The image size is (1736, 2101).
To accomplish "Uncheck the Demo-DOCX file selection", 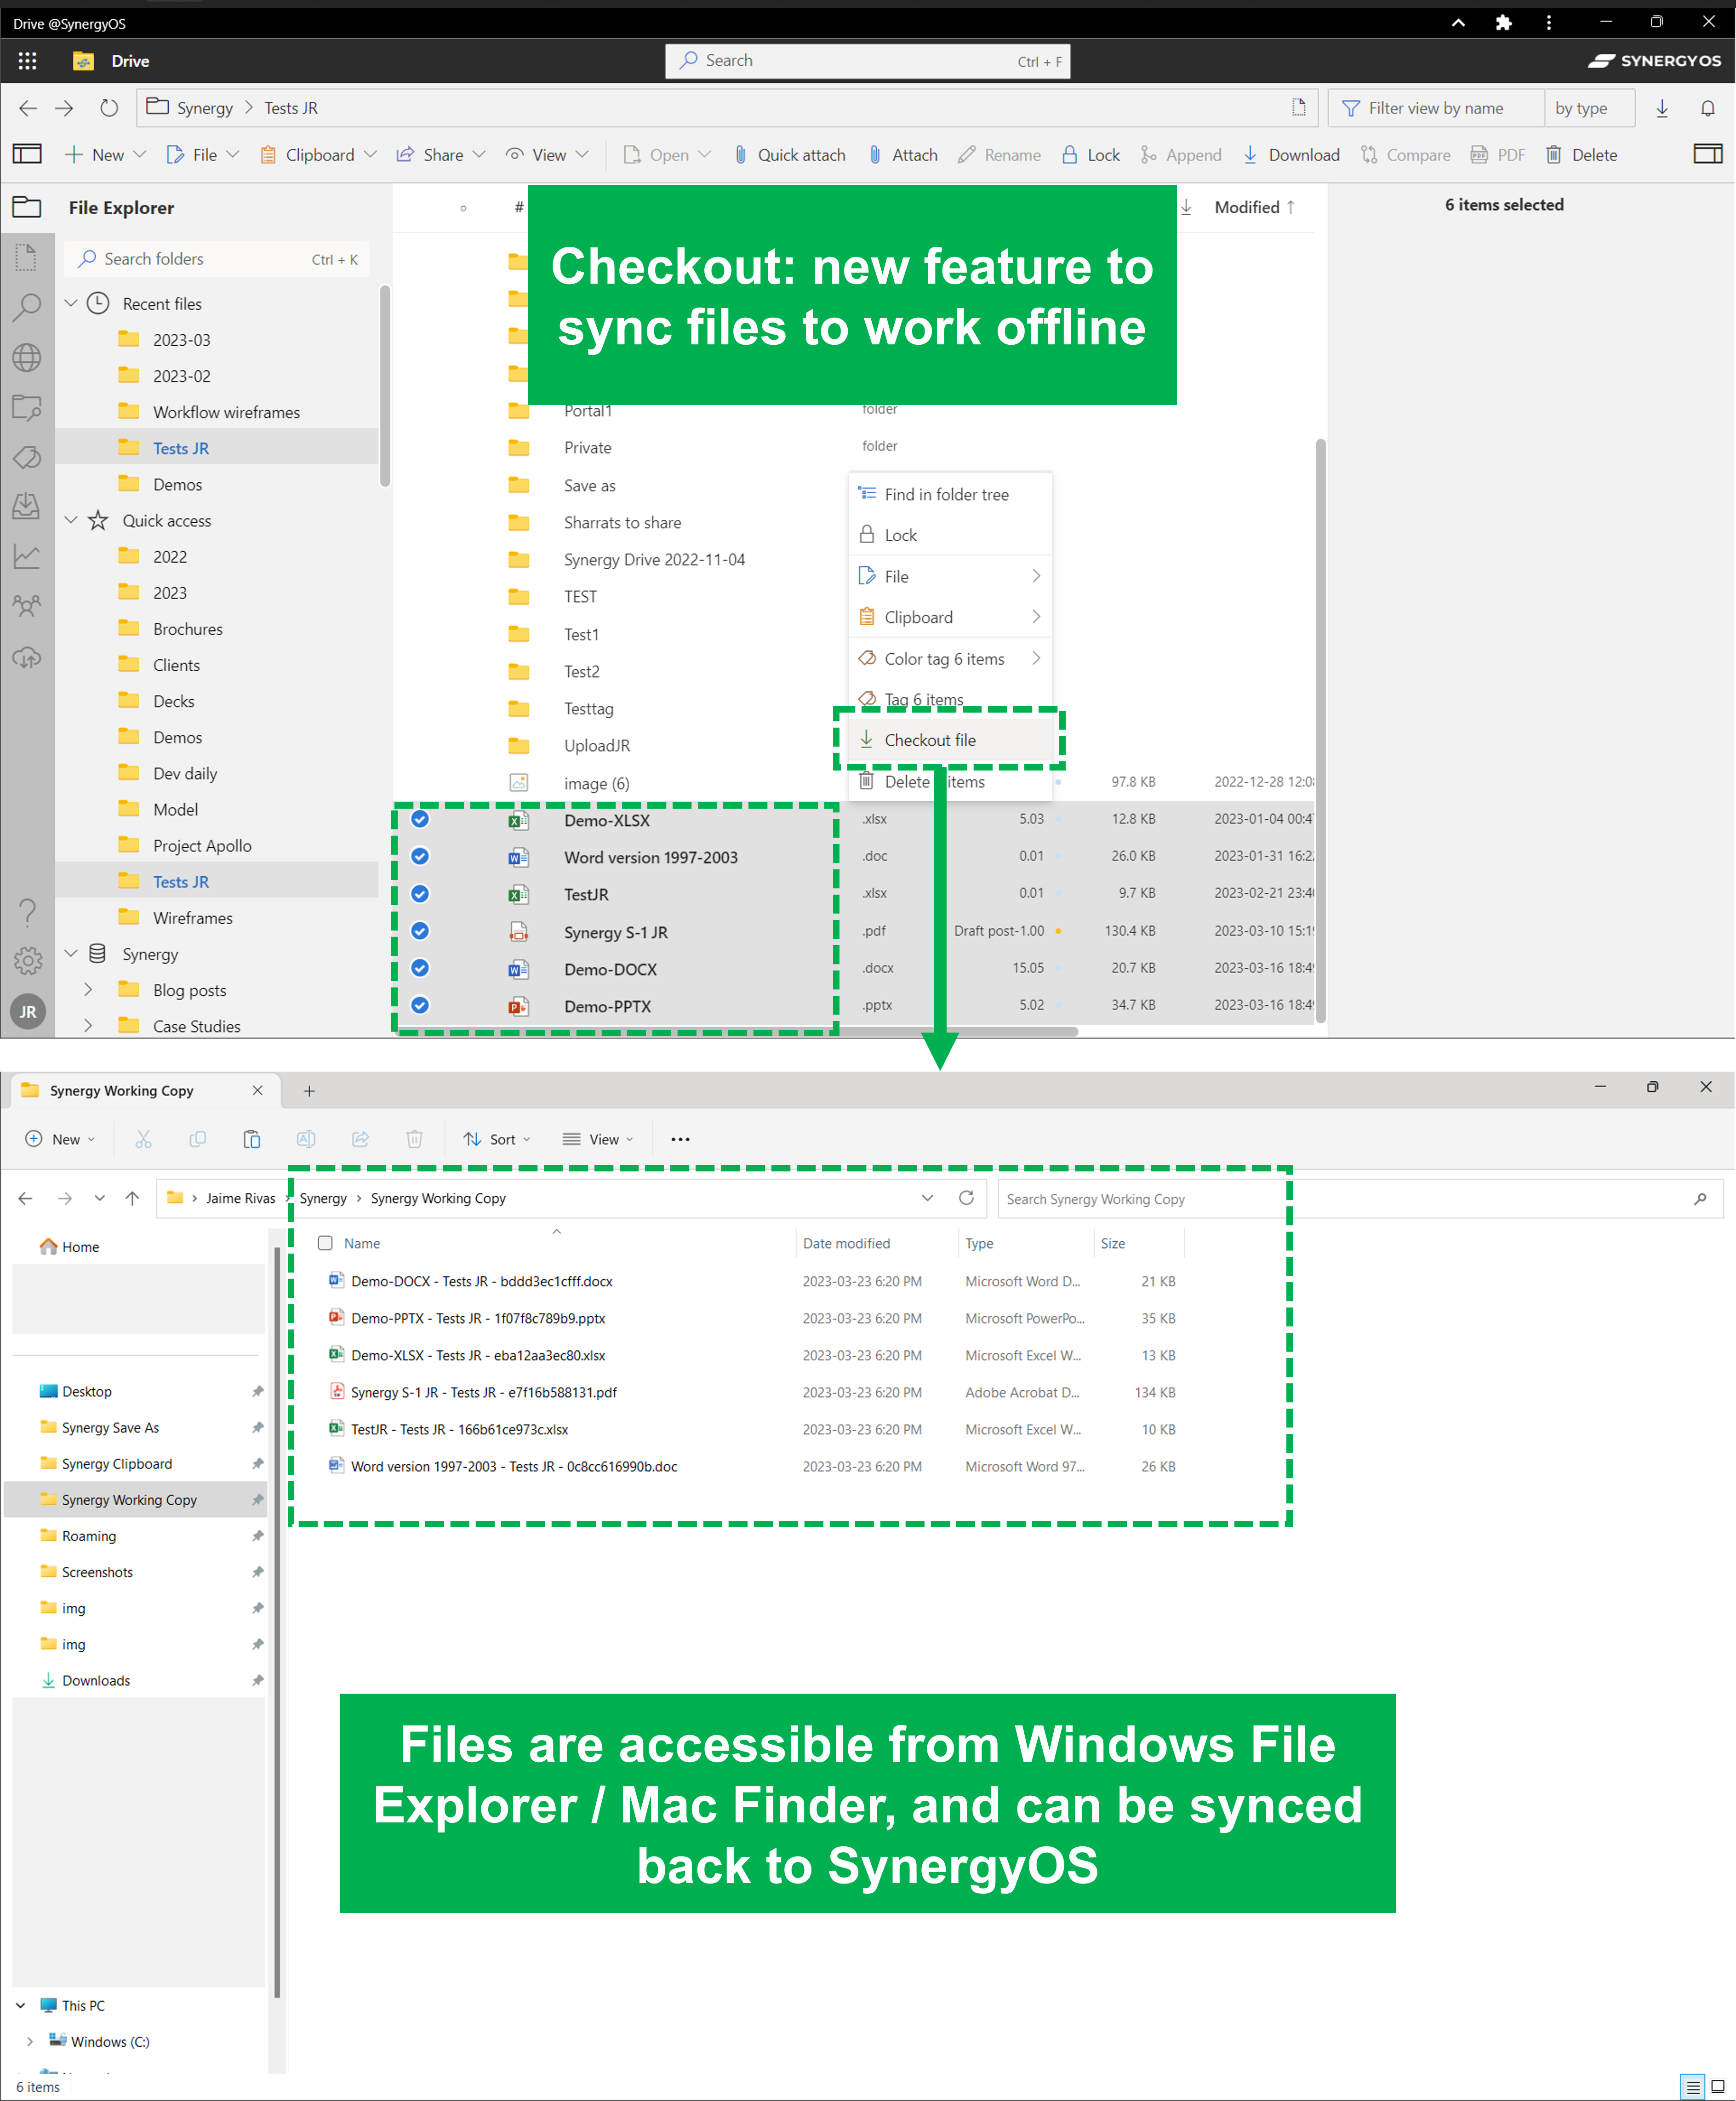I will [x=420, y=968].
